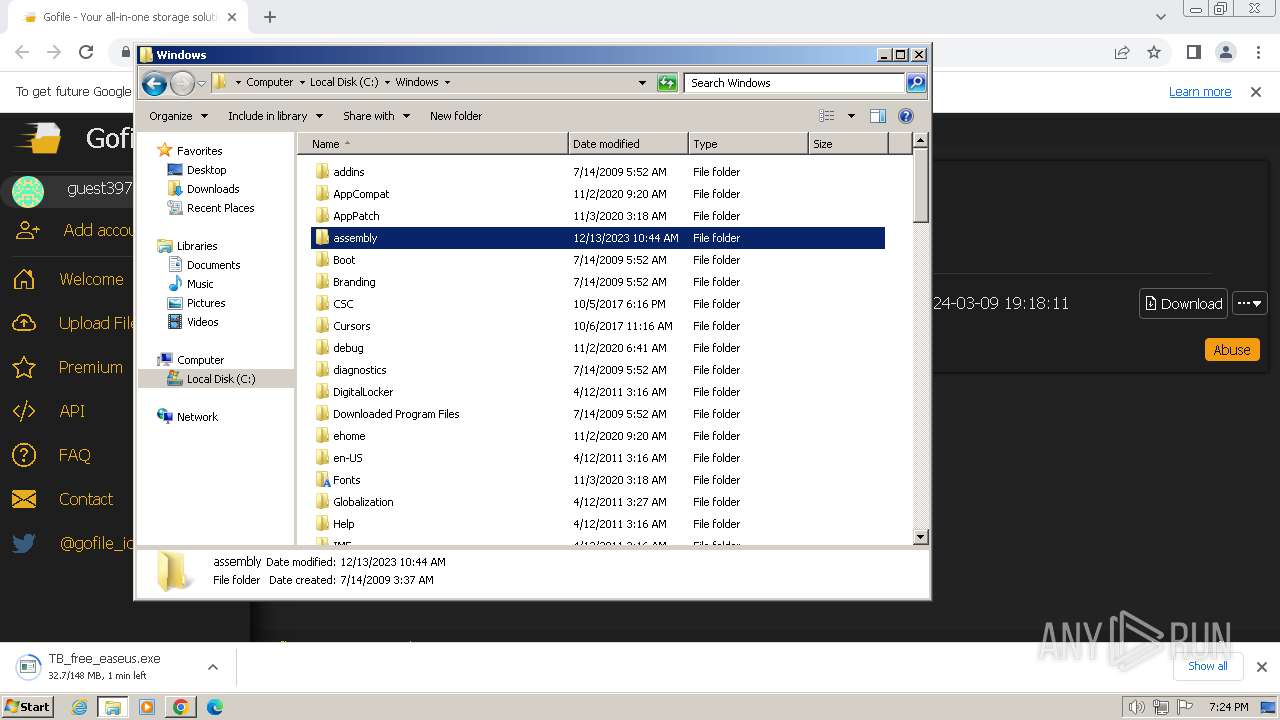Select the diagnostics folder
1280x720 pixels.
[360, 370]
